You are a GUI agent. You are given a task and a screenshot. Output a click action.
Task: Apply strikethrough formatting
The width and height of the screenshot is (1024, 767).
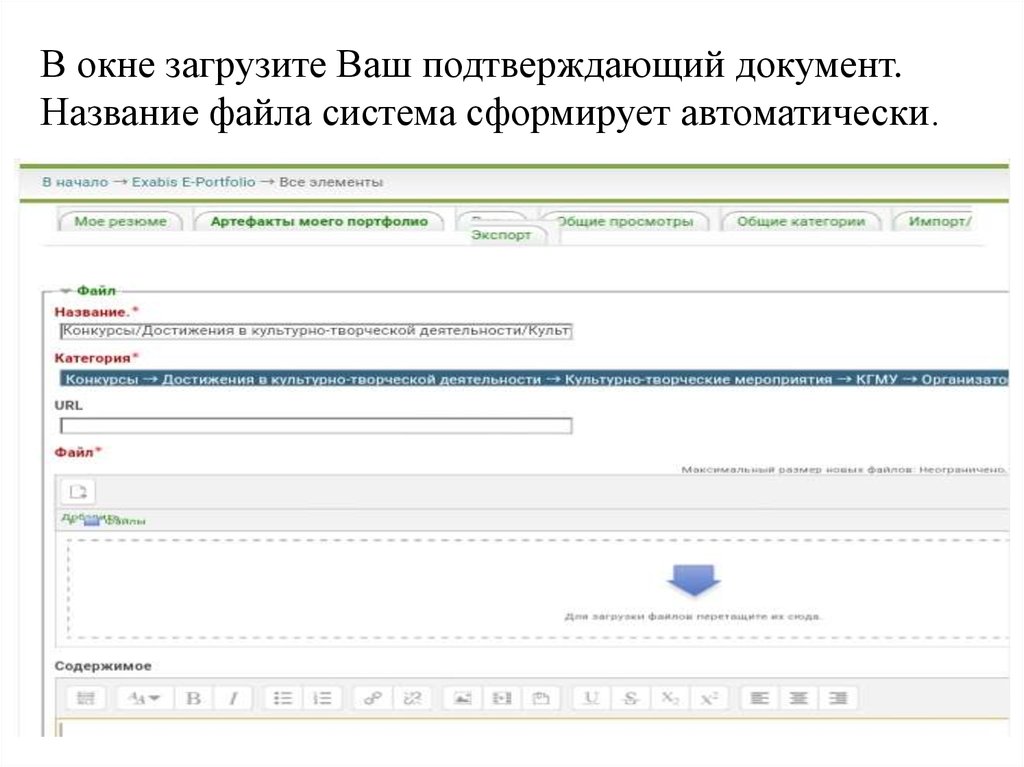coord(630,698)
